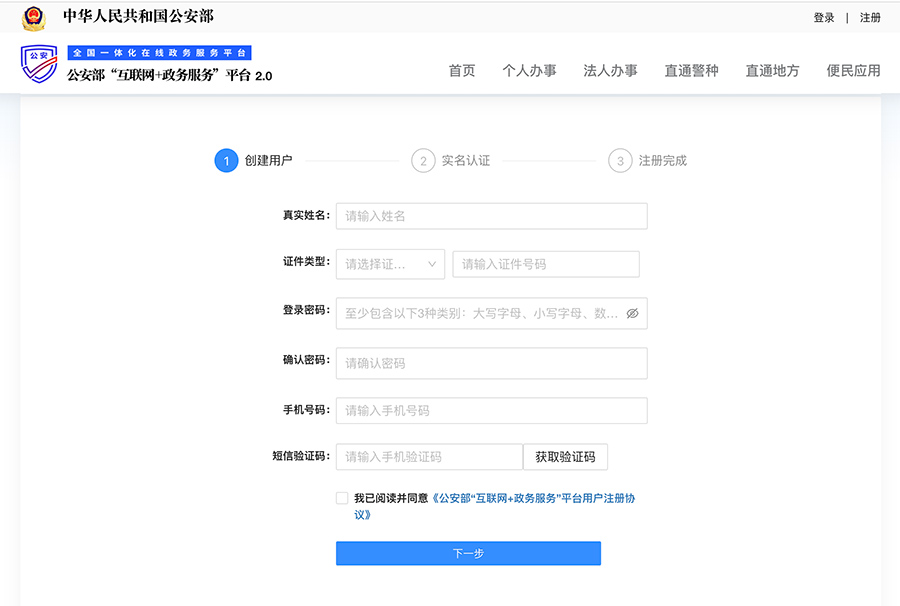The height and width of the screenshot is (606, 900).
Task: Check the 我已阅读并同意 agreement checkbox
Action: (x=343, y=498)
